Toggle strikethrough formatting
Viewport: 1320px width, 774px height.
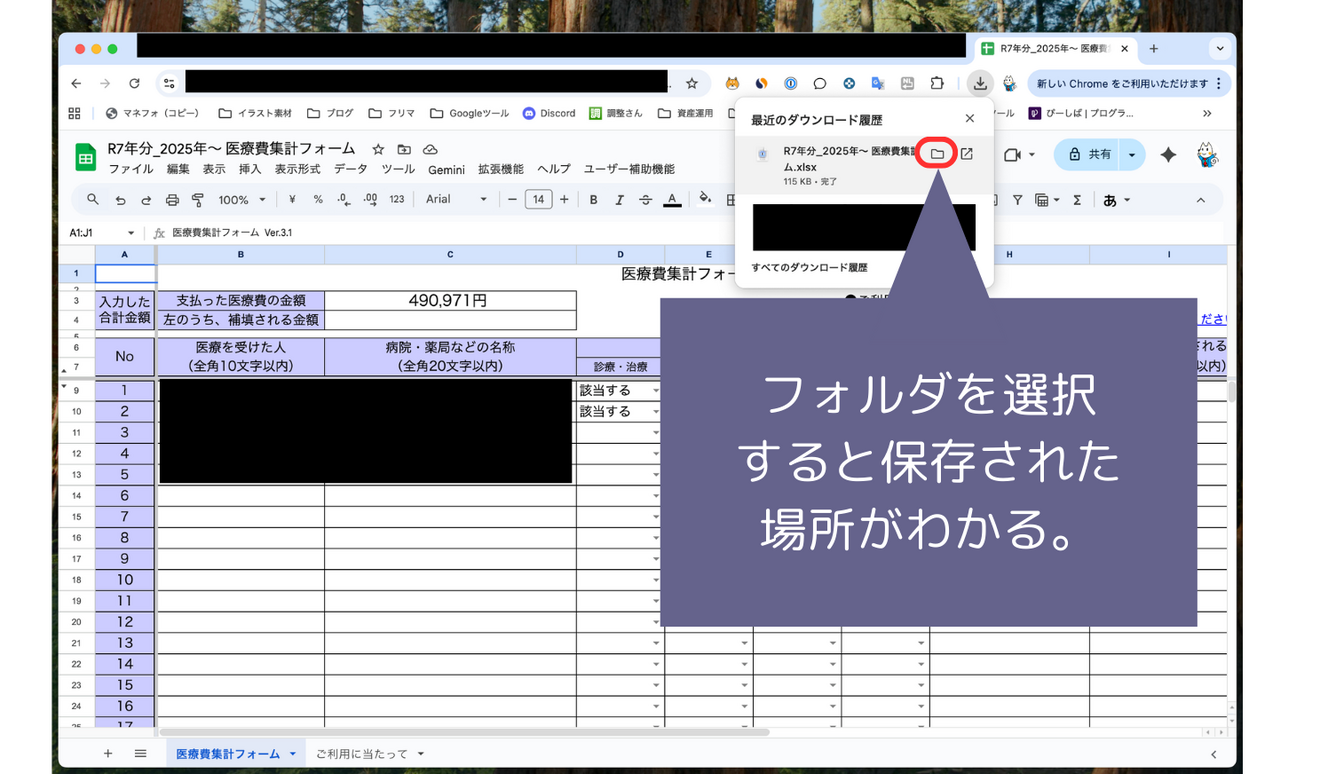click(x=645, y=200)
